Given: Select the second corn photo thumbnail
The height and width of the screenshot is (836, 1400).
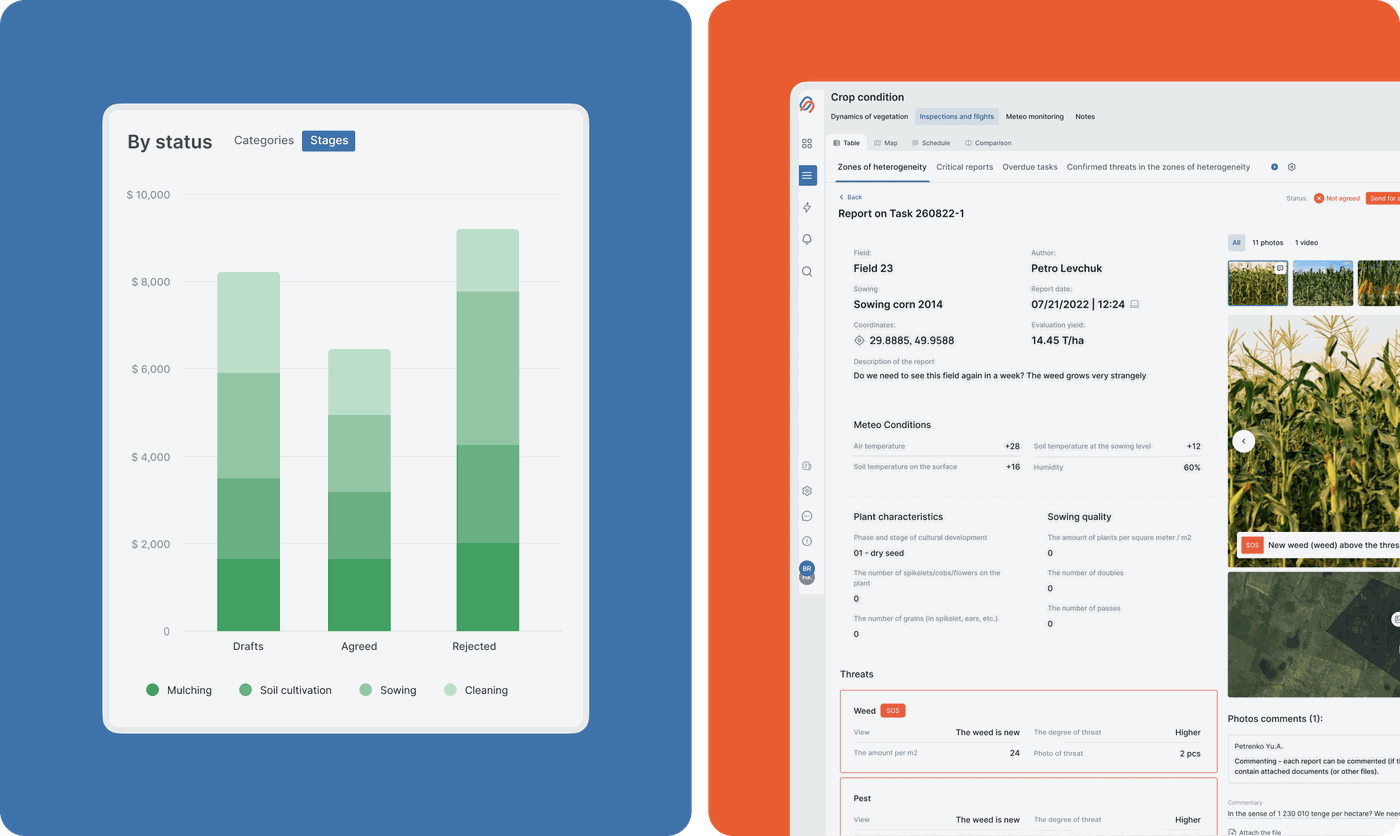Looking at the screenshot, I should 1323,283.
